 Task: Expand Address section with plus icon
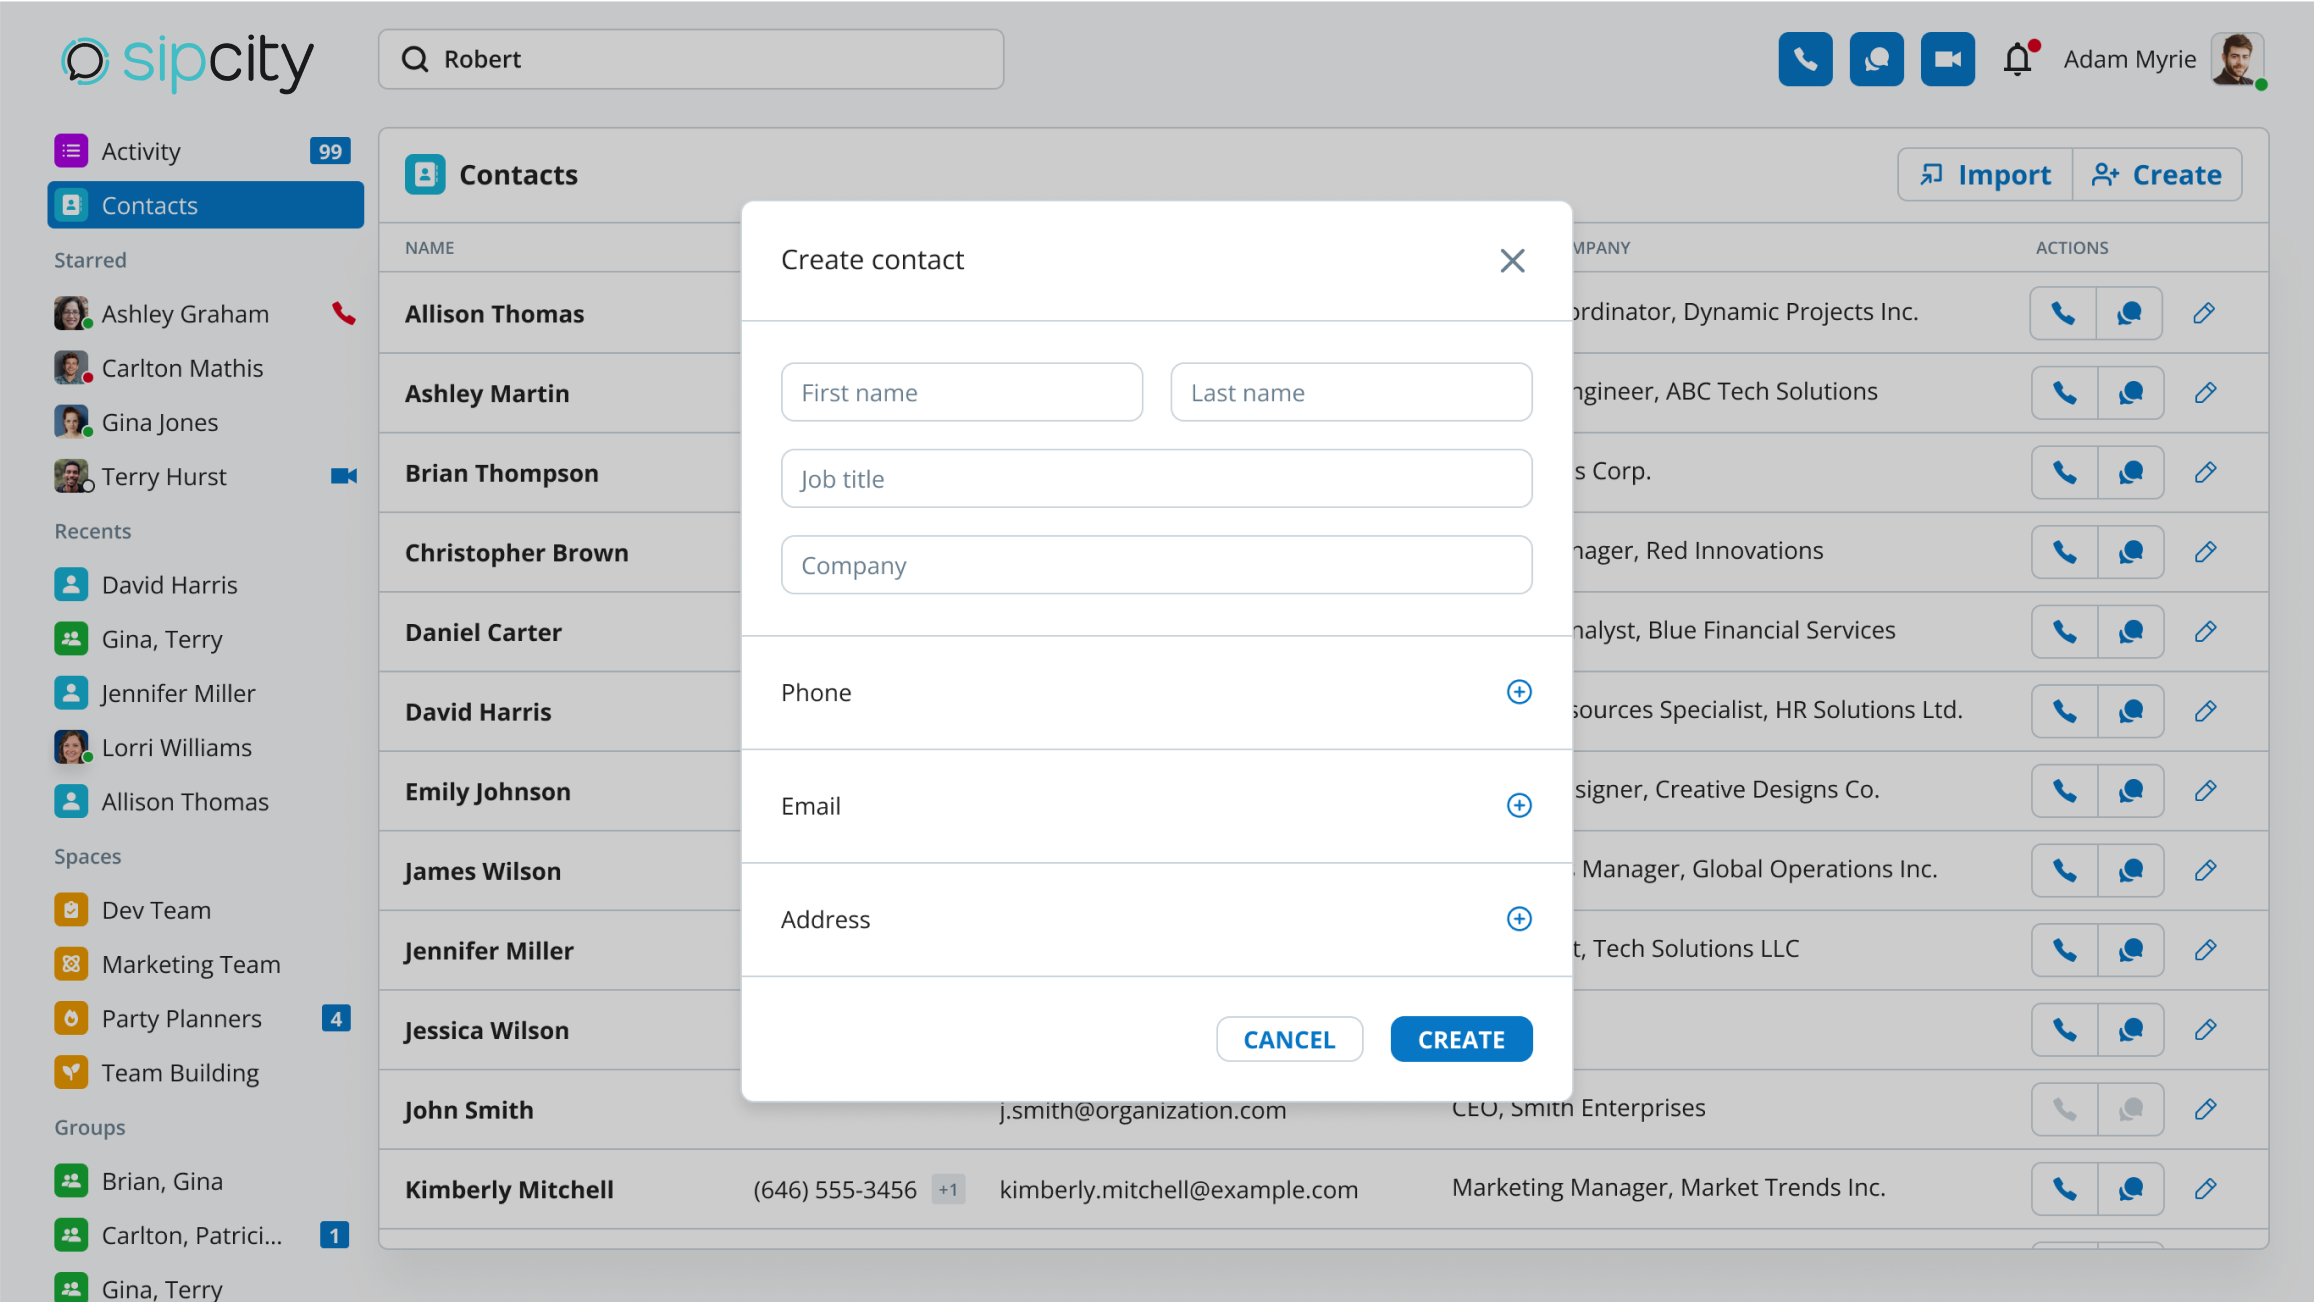(1519, 919)
